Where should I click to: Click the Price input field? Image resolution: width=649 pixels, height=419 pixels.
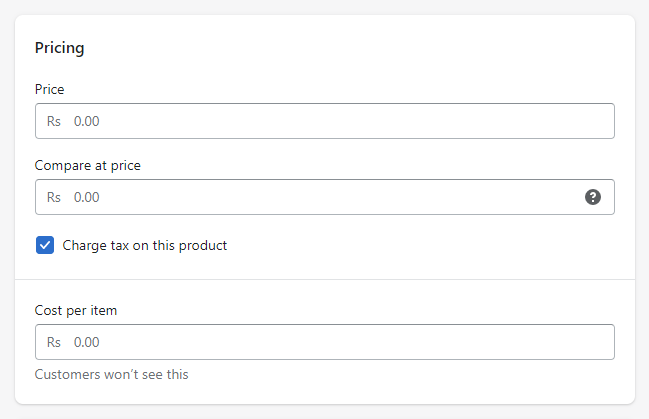click(x=324, y=121)
